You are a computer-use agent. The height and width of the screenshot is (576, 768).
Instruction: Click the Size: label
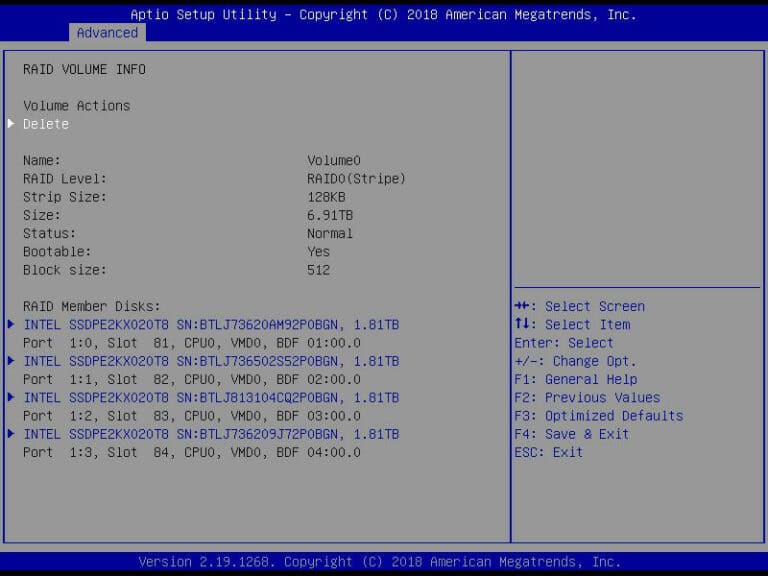42,216
